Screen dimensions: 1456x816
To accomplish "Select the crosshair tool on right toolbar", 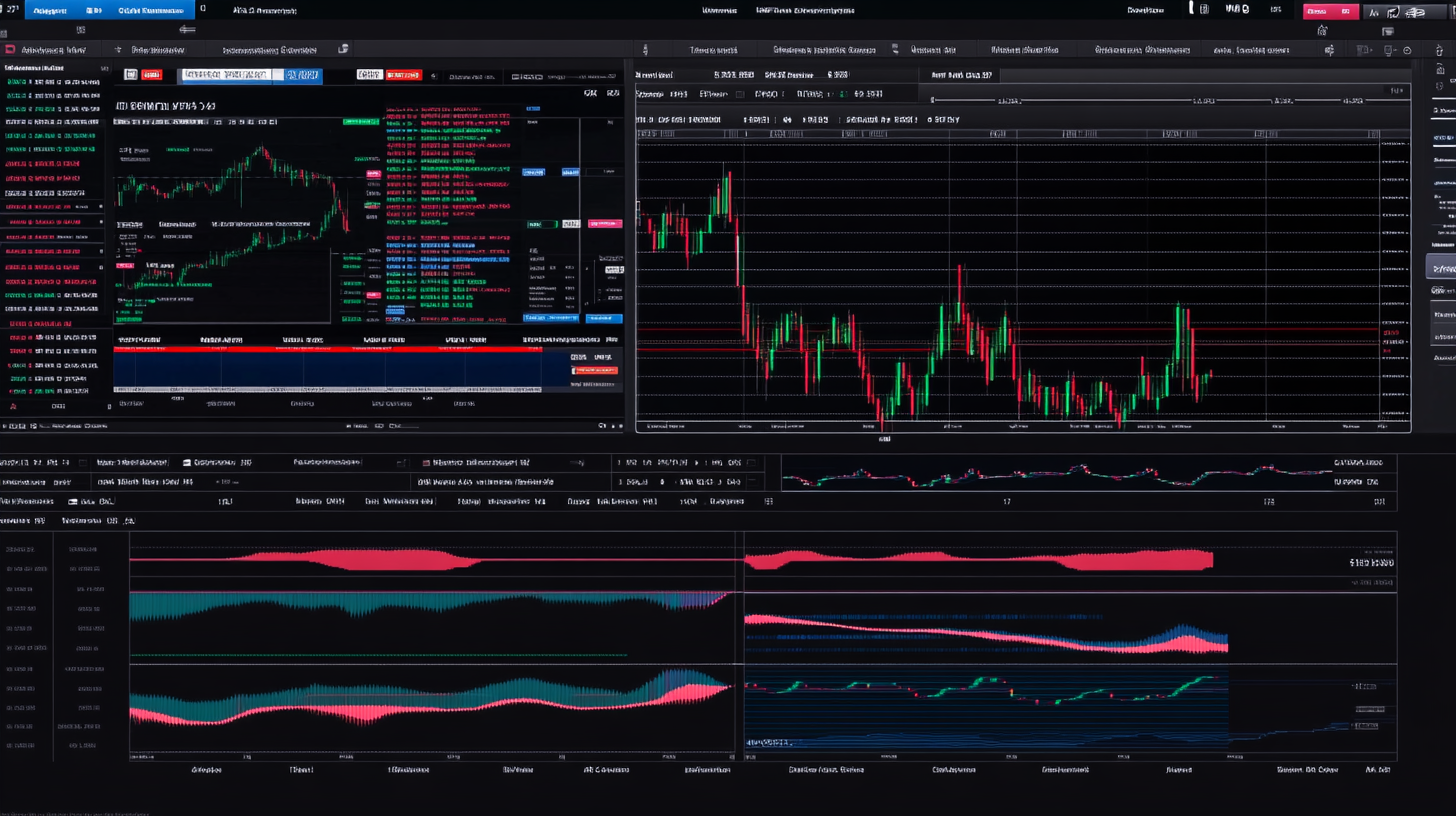I will coord(1443,70).
